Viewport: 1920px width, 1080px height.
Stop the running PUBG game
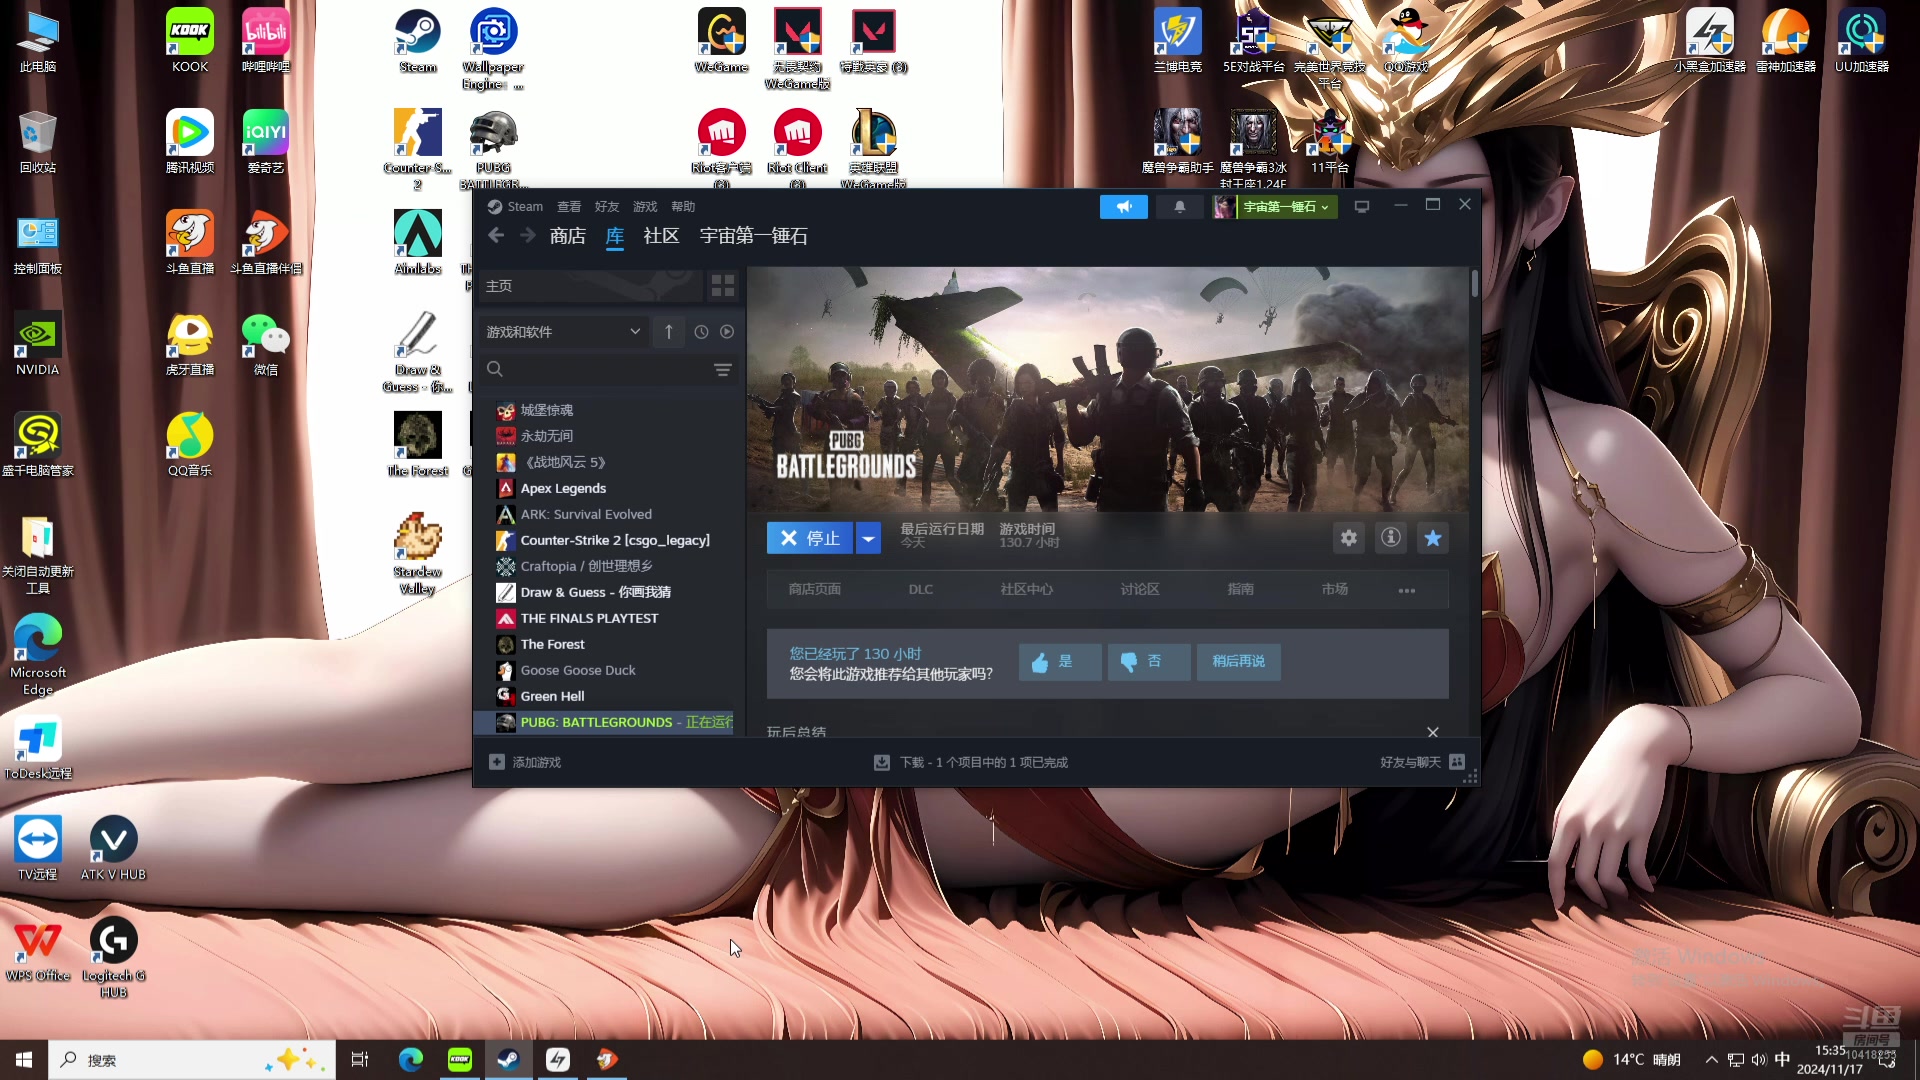point(810,538)
